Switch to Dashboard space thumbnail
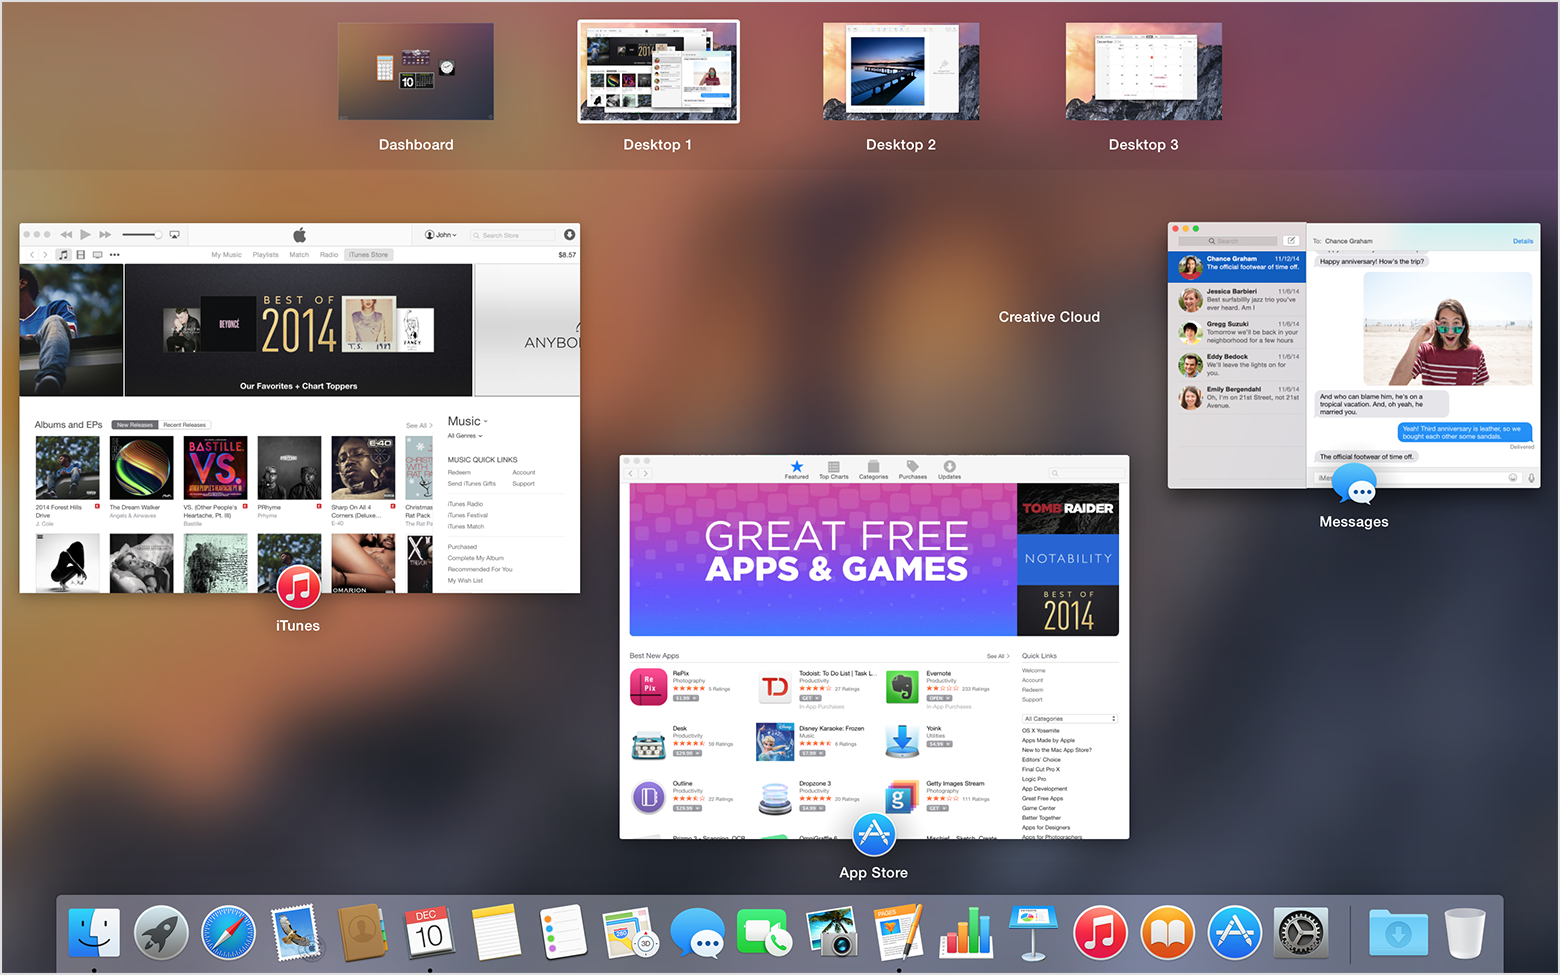The image size is (1560, 976). pos(416,72)
